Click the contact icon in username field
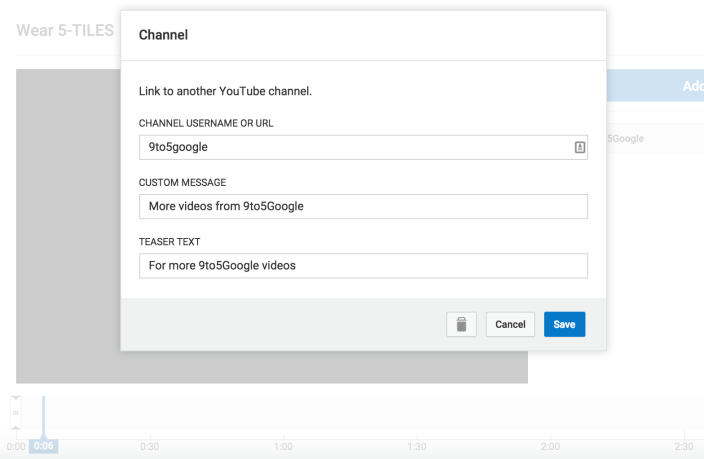 pyautogui.click(x=579, y=147)
